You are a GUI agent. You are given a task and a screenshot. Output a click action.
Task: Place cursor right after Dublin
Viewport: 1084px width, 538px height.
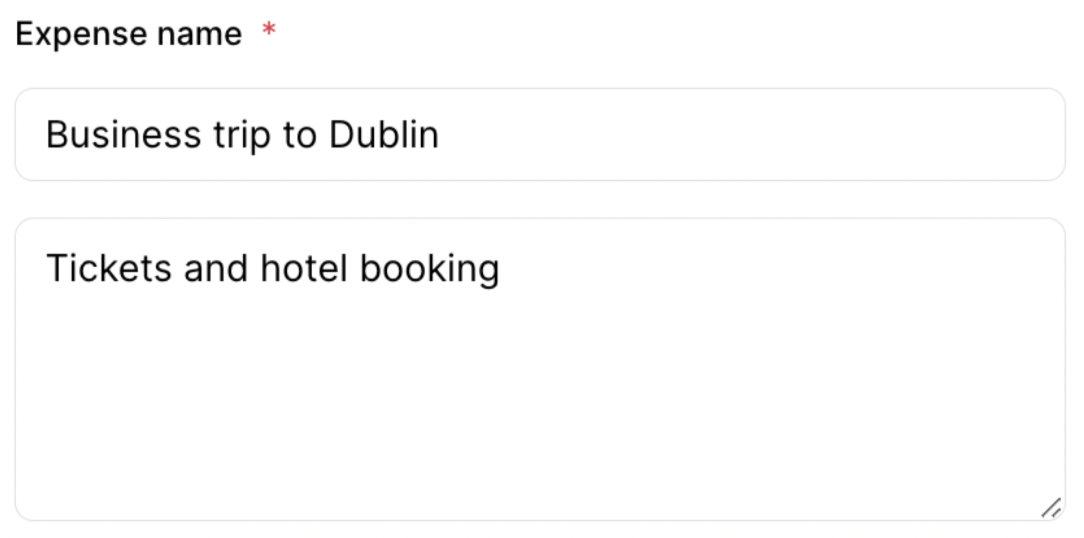[x=441, y=135]
